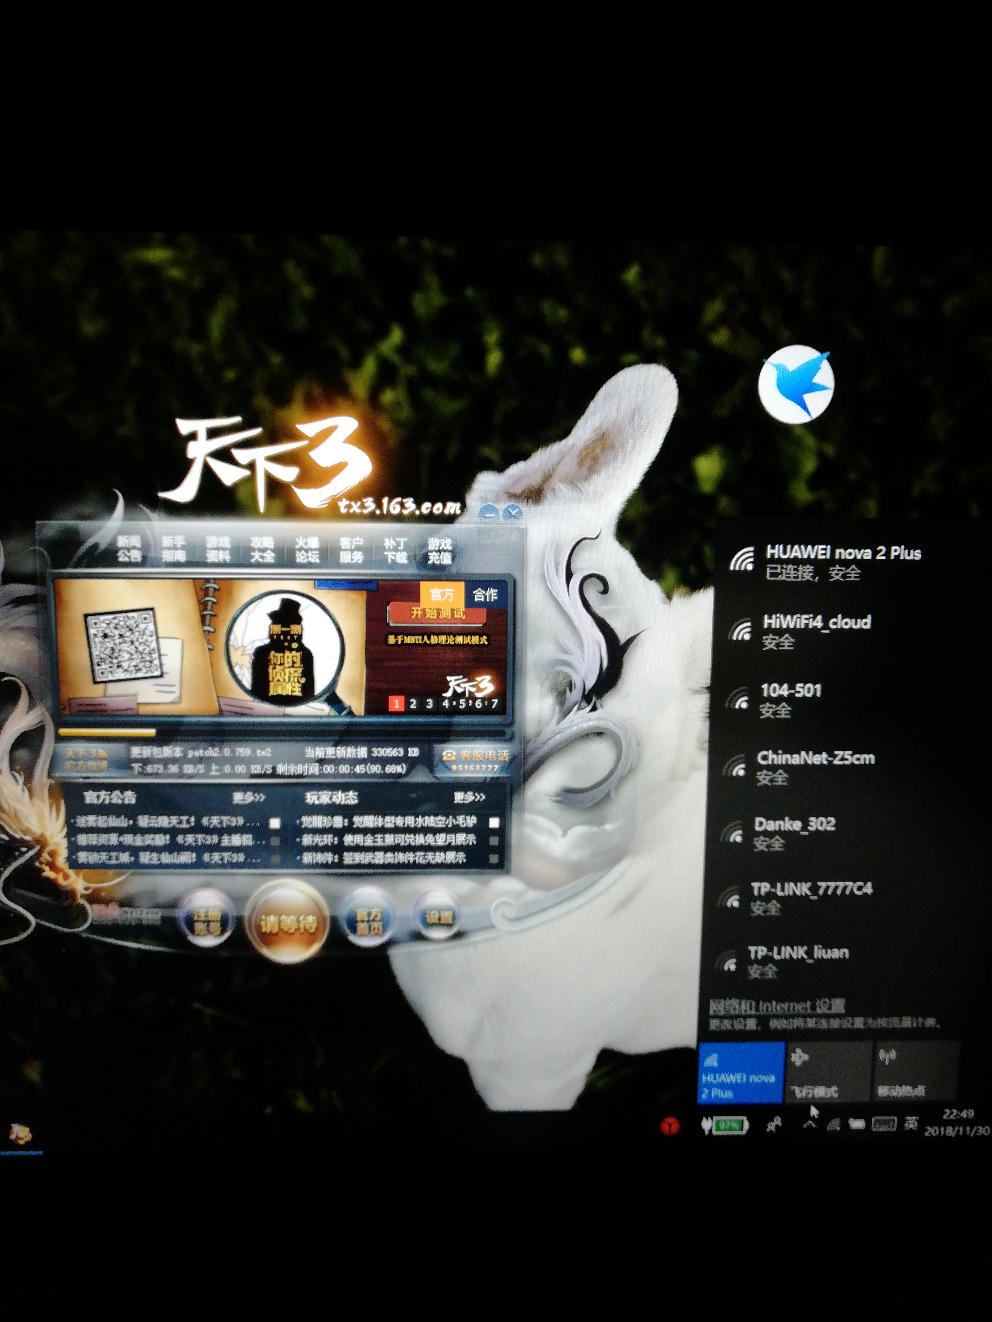Open the 天下3 官方微博 button
This screenshot has width=992, height=1322.
(87, 760)
